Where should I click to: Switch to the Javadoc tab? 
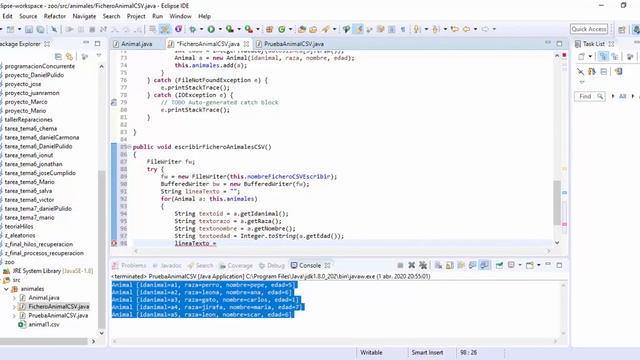point(167,265)
